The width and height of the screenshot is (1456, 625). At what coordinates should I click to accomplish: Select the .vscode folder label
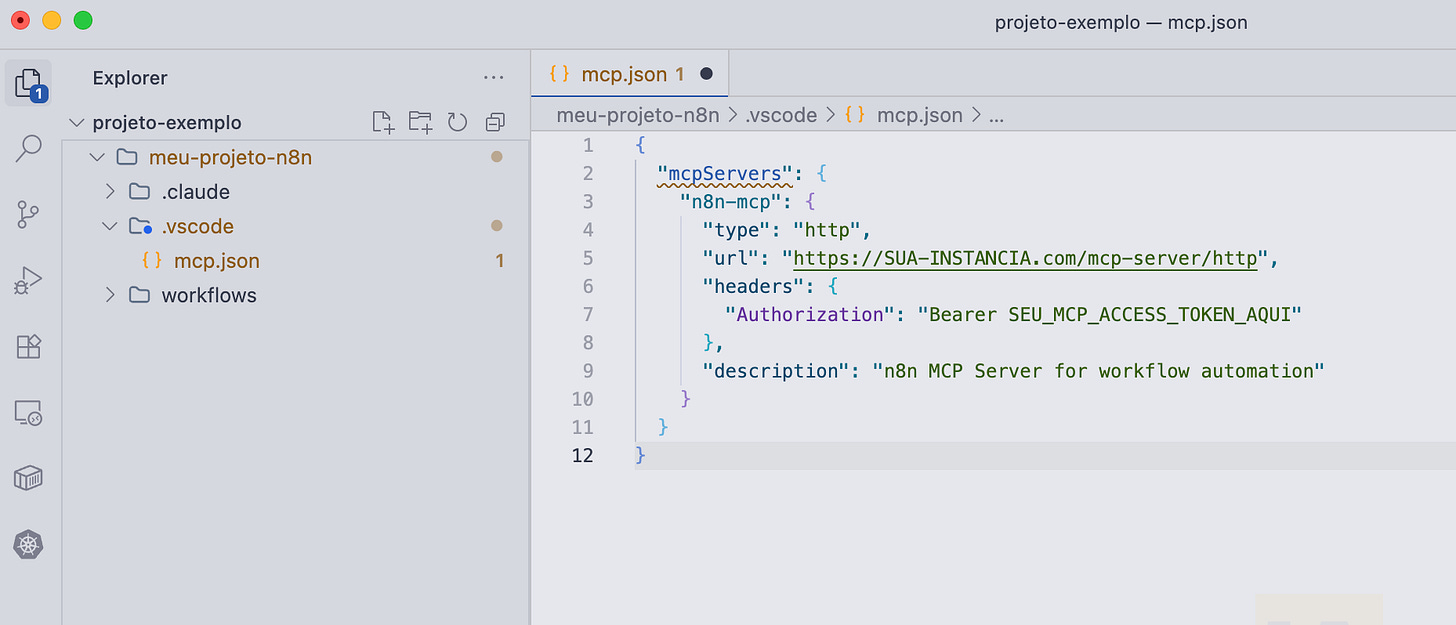[197, 226]
